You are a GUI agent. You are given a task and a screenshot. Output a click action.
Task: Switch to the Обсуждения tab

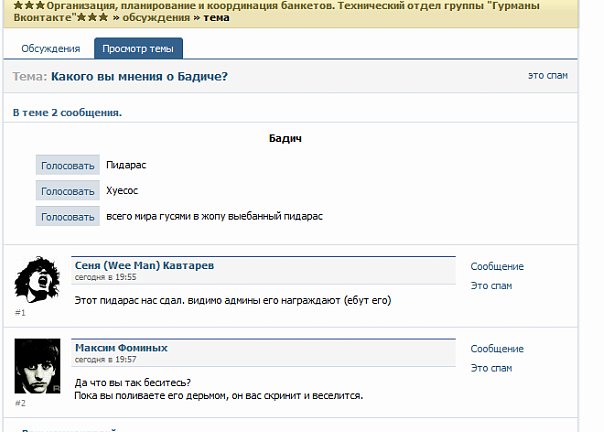click(x=50, y=49)
